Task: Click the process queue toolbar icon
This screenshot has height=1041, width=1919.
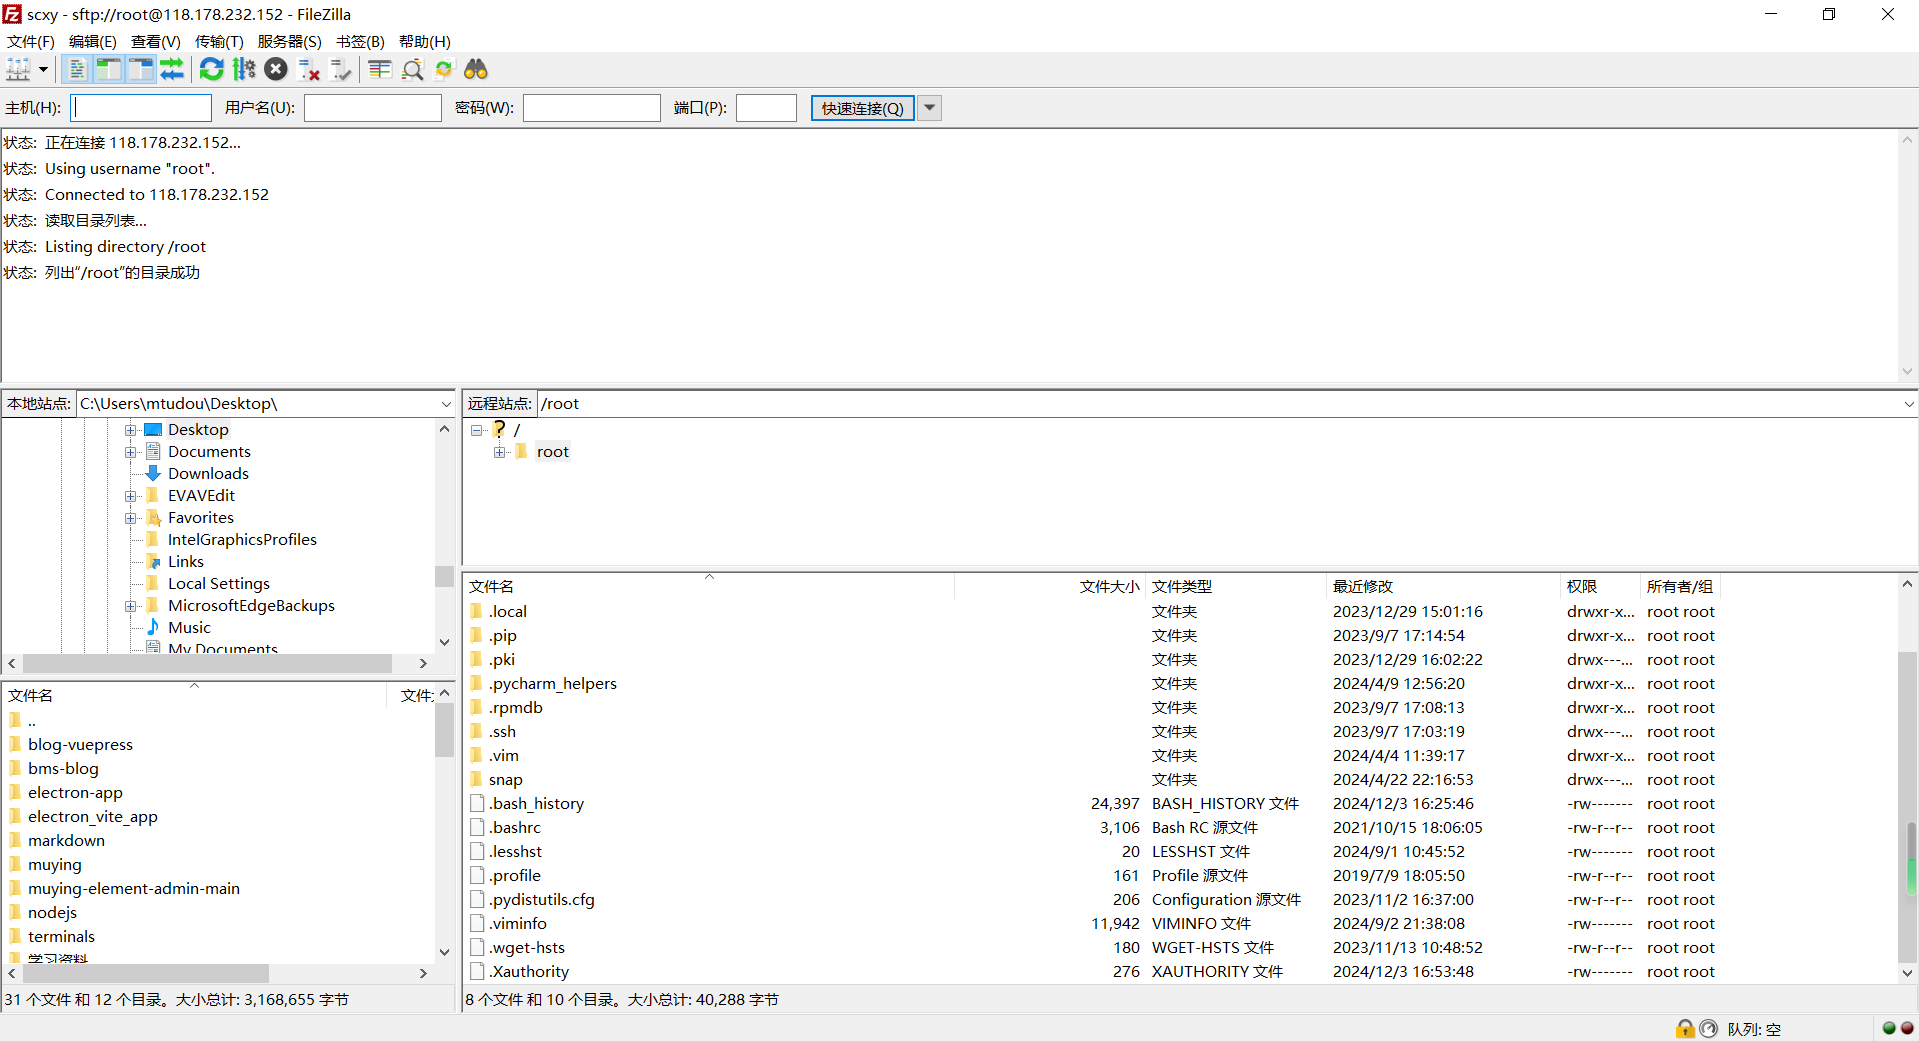Action: point(244,69)
